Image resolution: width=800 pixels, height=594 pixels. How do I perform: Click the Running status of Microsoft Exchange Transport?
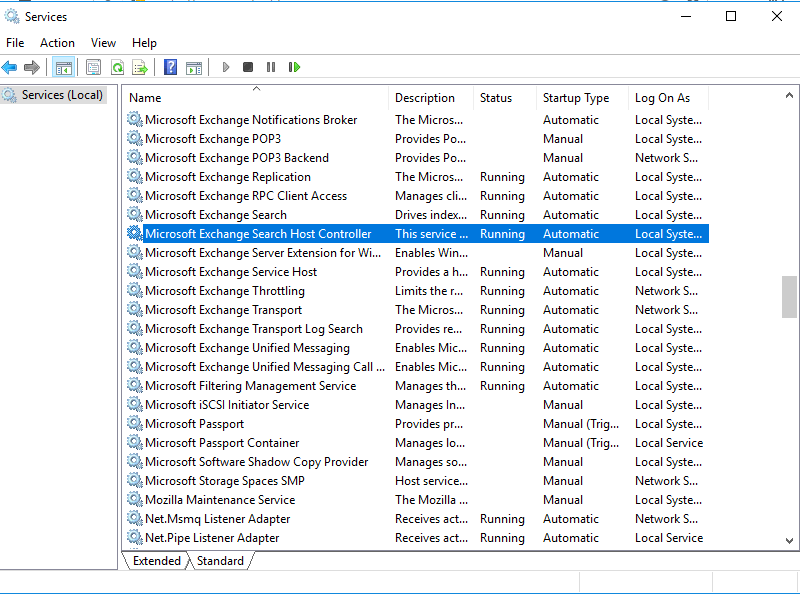pos(502,310)
